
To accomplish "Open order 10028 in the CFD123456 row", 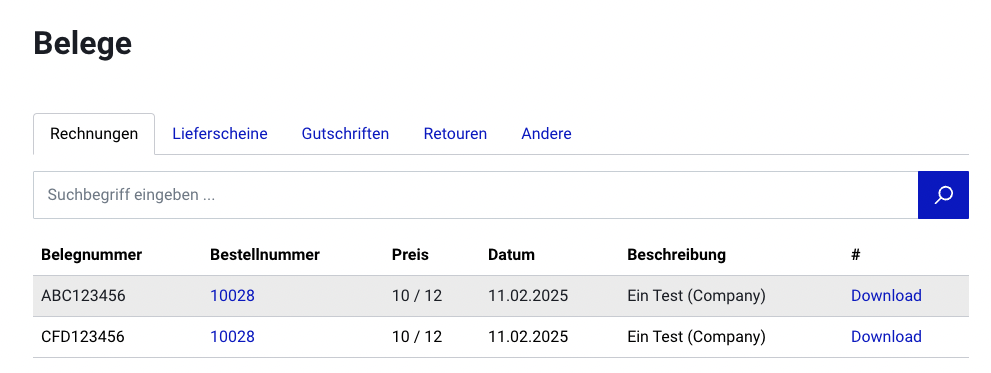I will pyautogui.click(x=233, y=336).
